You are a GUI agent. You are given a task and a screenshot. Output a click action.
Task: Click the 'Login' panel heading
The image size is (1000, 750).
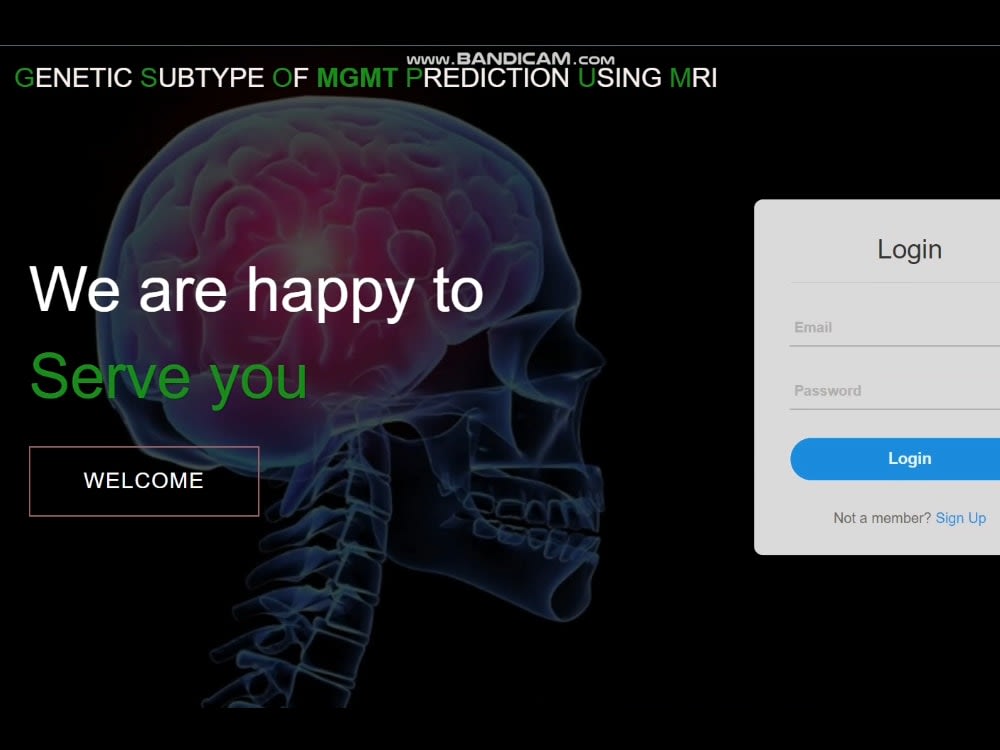tap(909, 249)
